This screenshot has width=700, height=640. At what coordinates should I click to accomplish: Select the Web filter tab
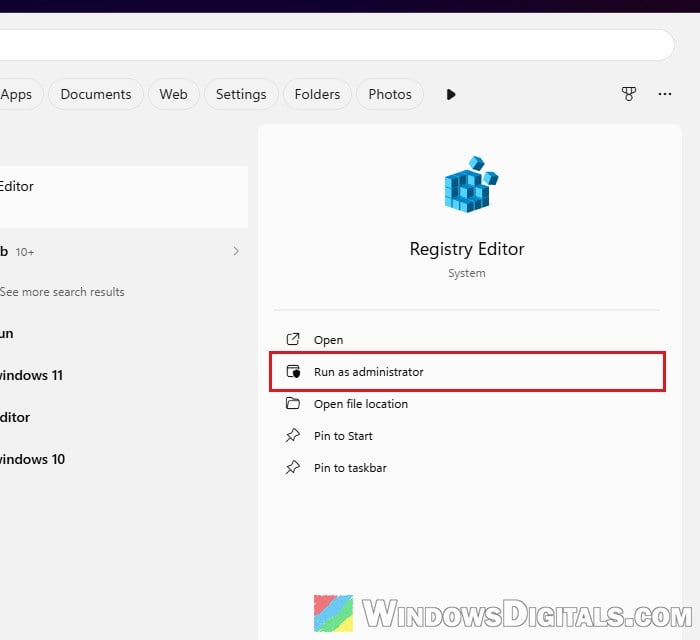pos(173,94)
